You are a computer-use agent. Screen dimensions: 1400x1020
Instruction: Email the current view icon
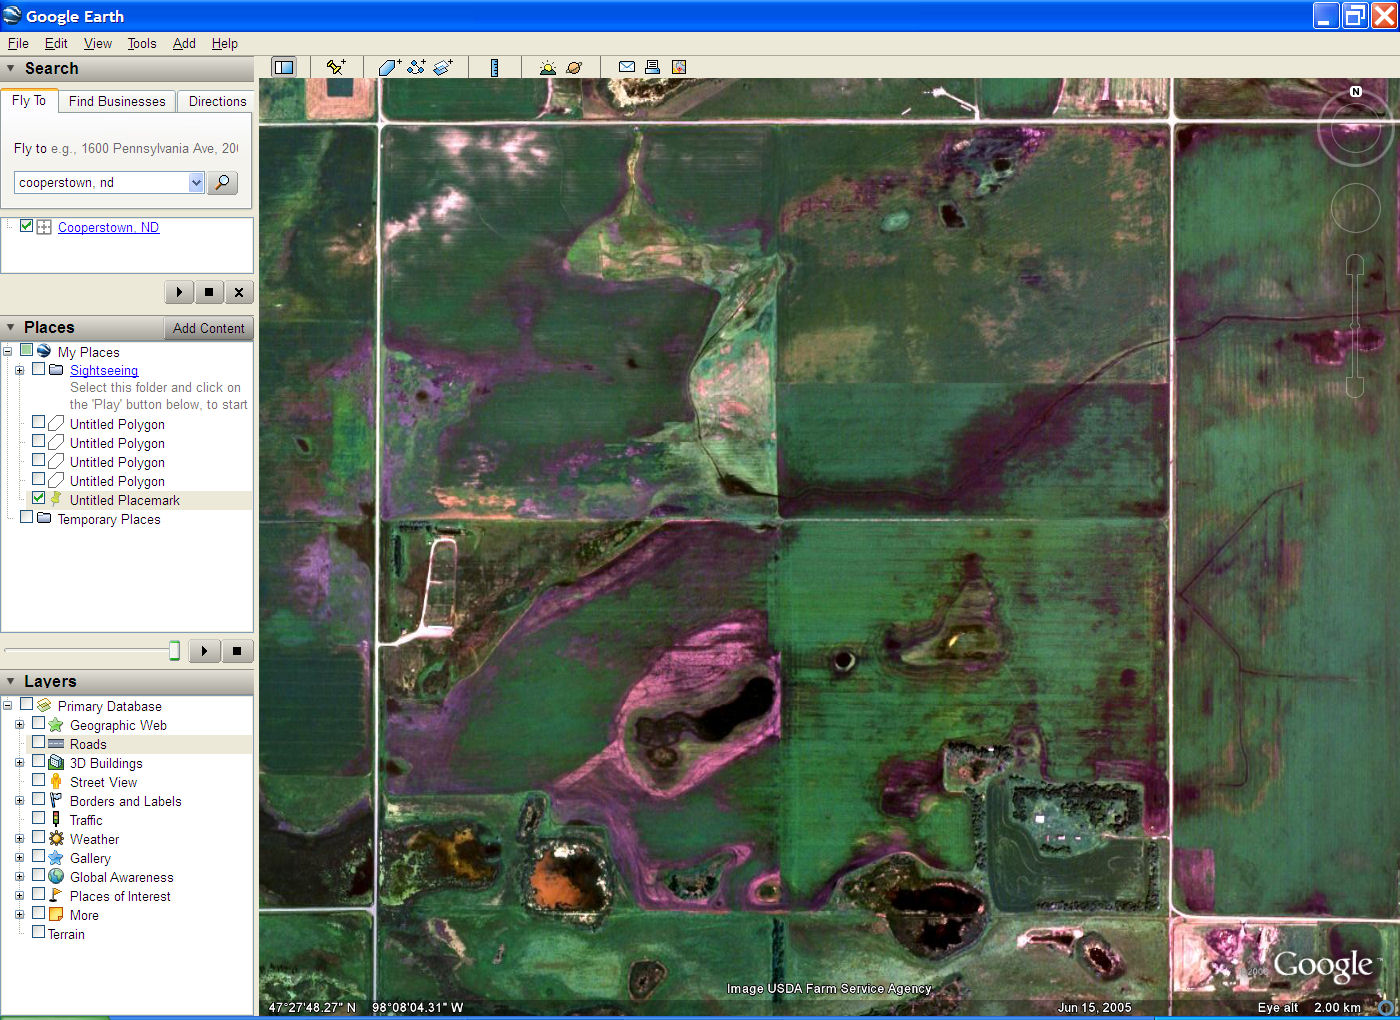click(x=627, y=67)
